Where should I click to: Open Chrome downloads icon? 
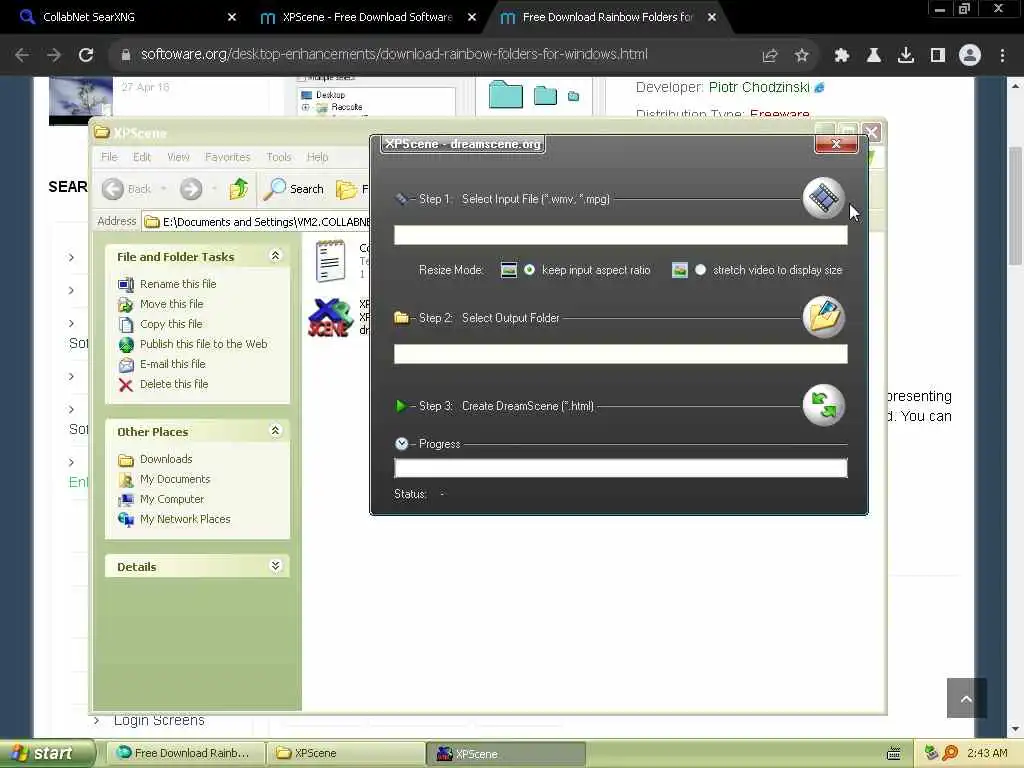[x=906, y=55]
